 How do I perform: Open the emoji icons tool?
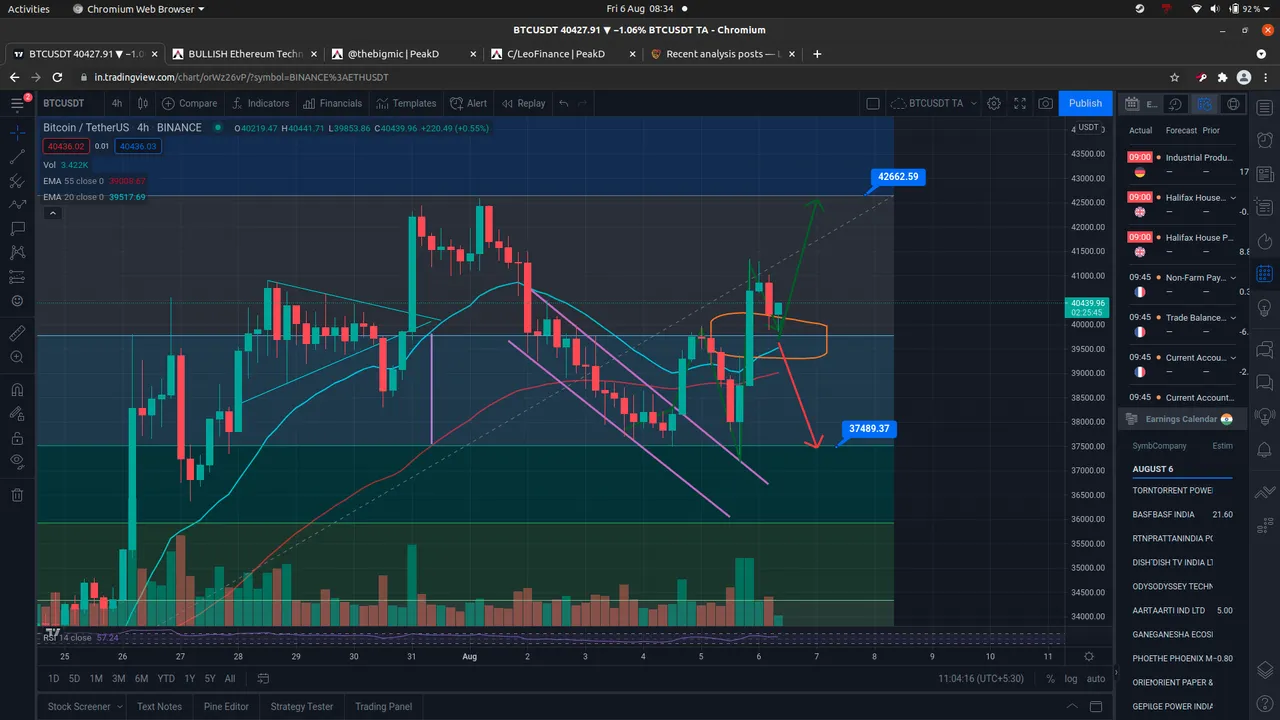pos(17,301)
